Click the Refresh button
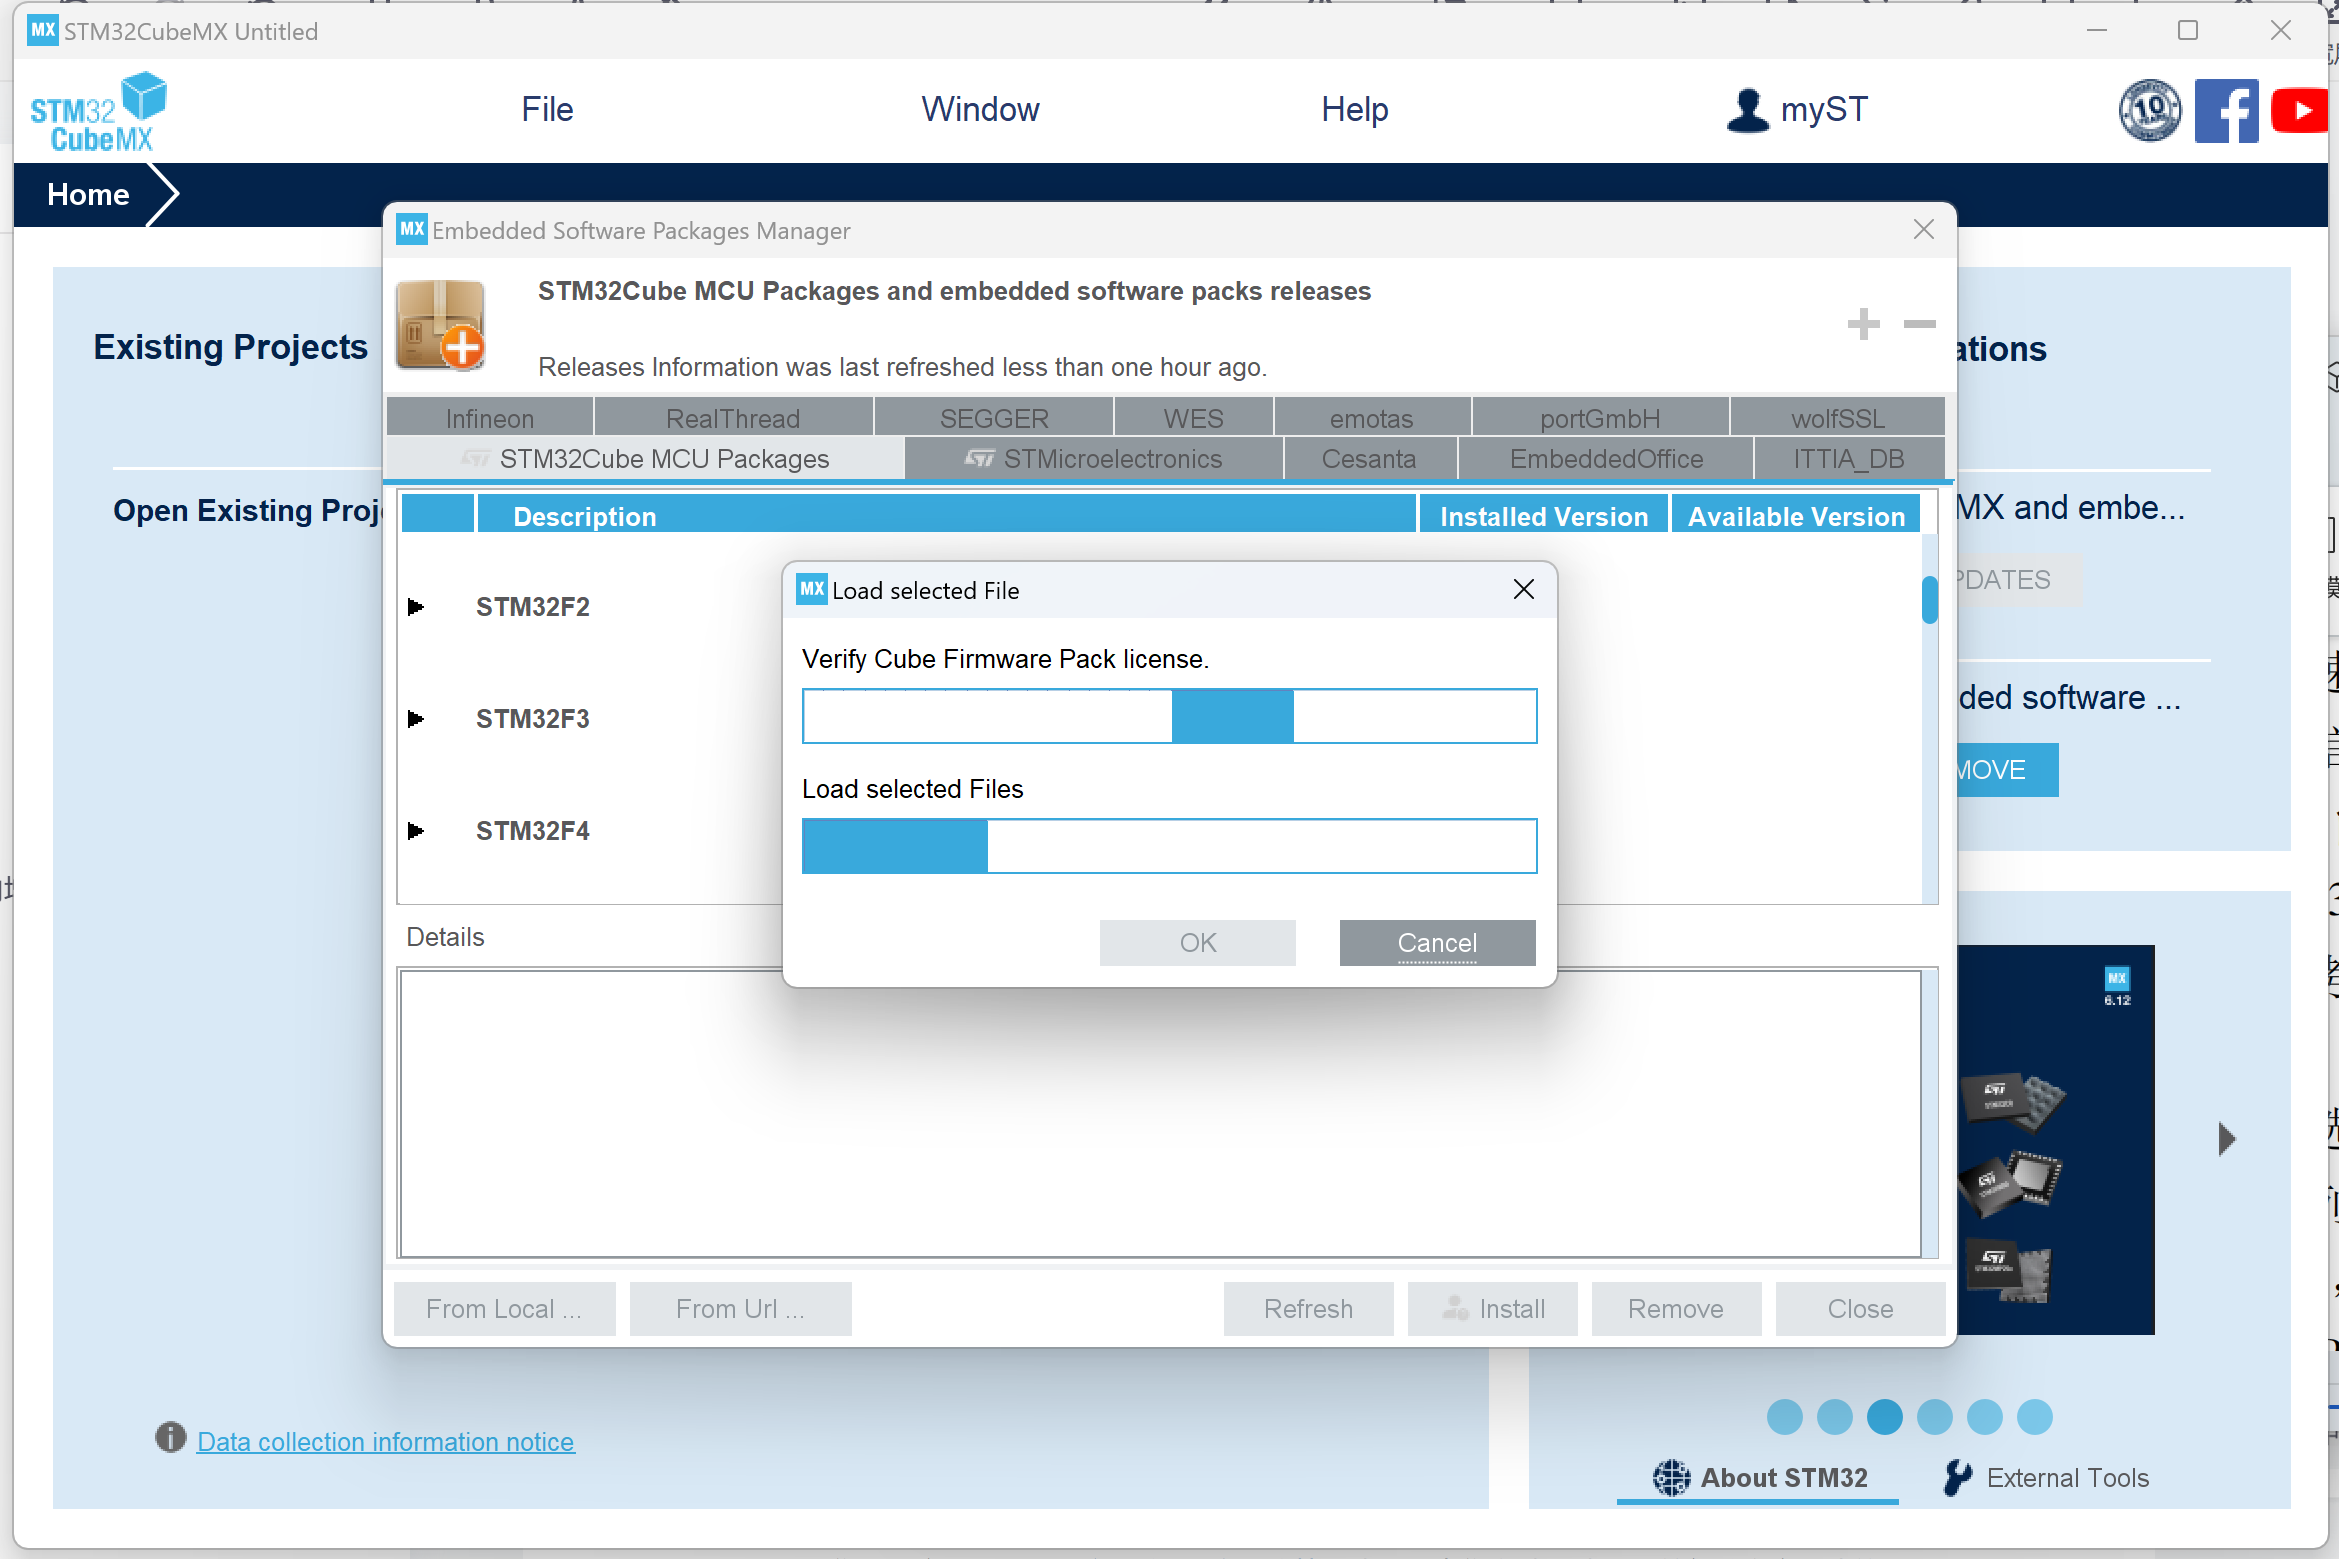Image resolution: width=2339 pixels, height=1559 pixels. pos(1308,1309)
